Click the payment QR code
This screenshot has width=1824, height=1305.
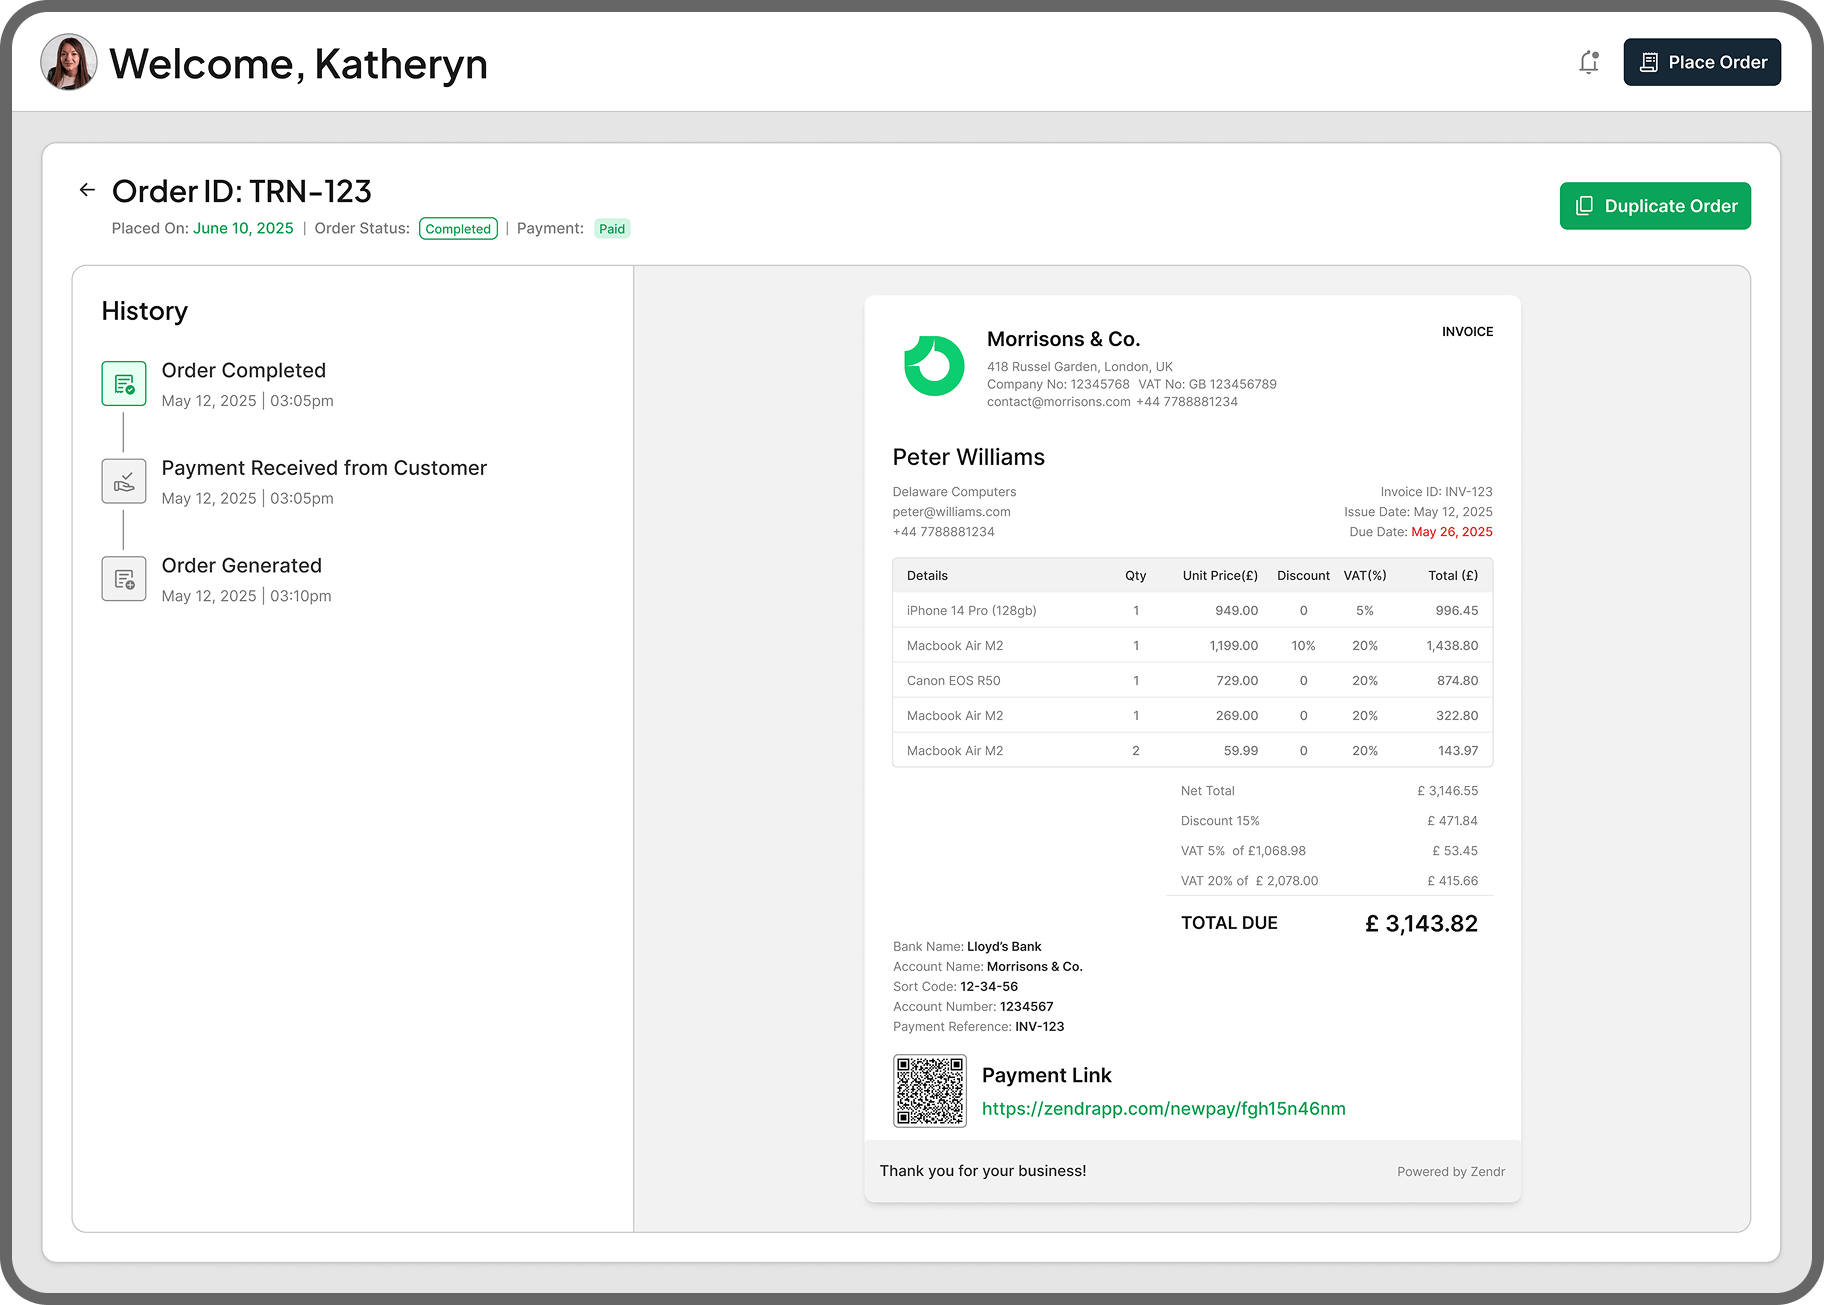point(930,1090)
